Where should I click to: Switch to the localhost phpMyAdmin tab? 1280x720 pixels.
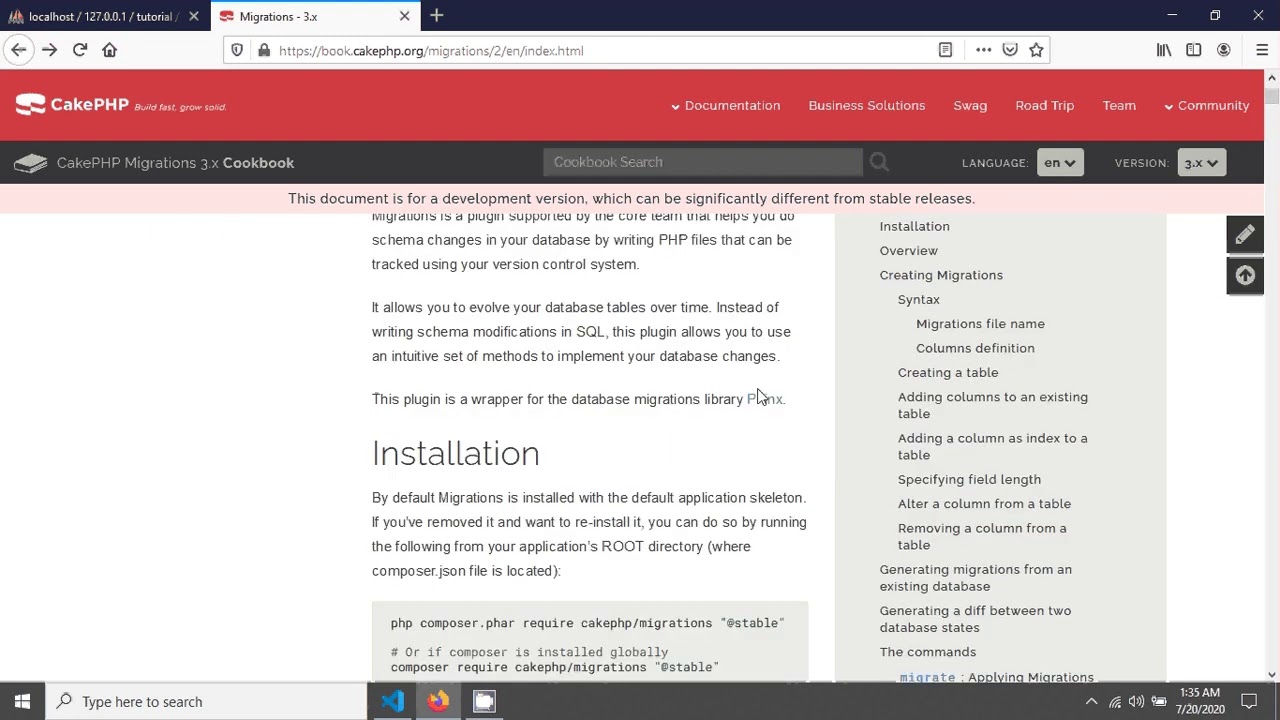(105, 16)
